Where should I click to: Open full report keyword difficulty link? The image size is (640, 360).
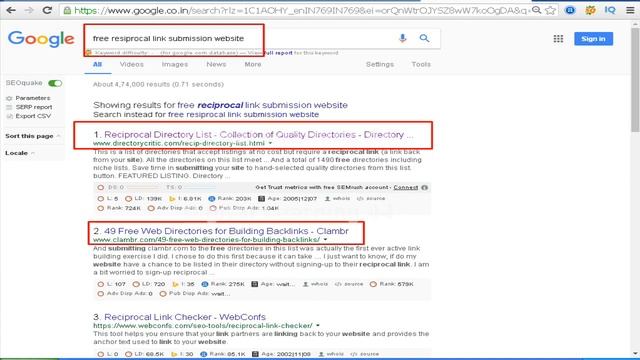tap(278, 53)
